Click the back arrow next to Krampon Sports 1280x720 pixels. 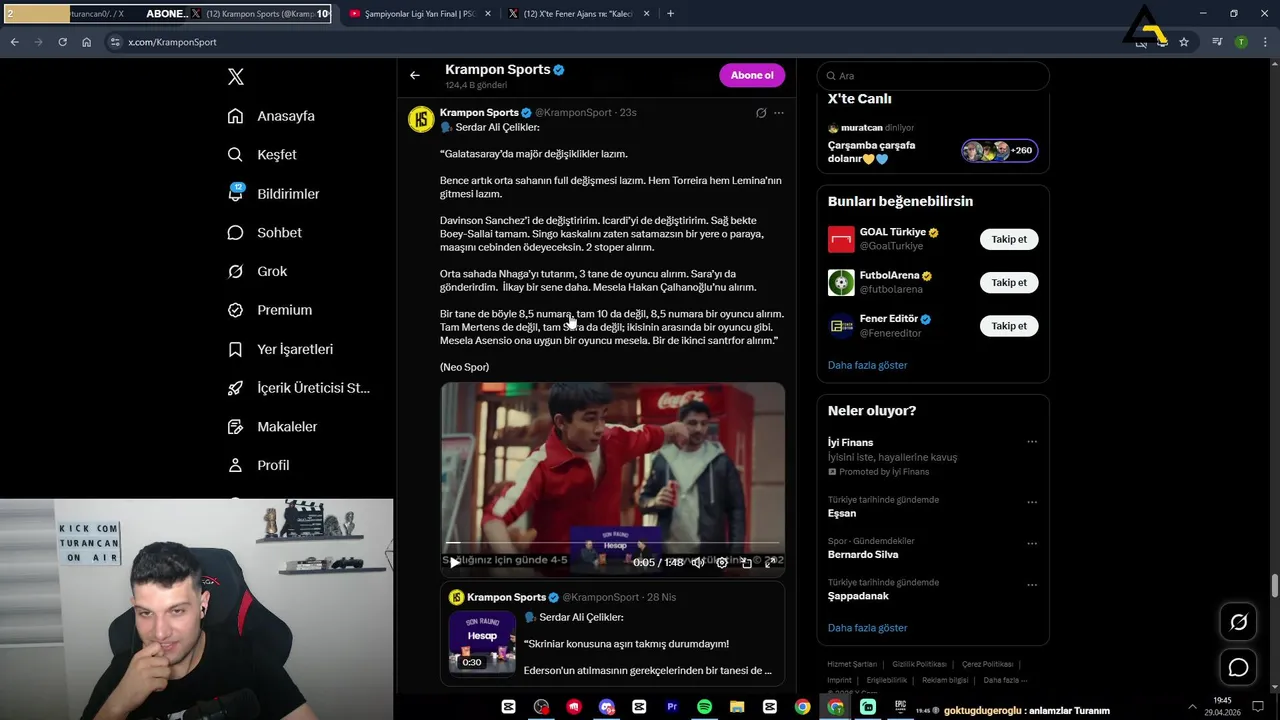point(415,75)
